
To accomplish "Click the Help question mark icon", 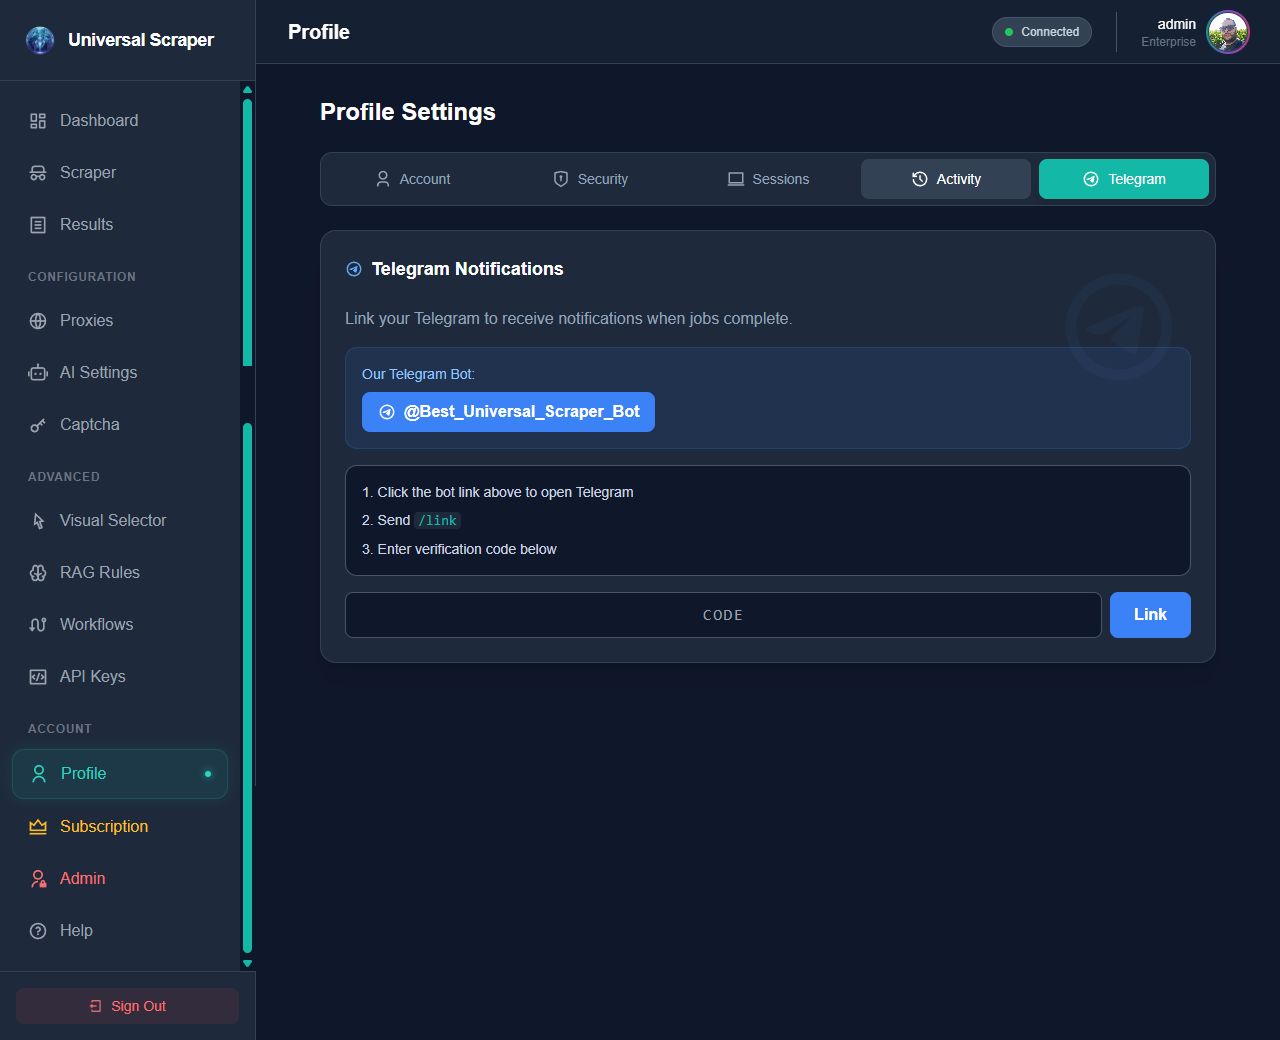I will [x=38, y=931].
